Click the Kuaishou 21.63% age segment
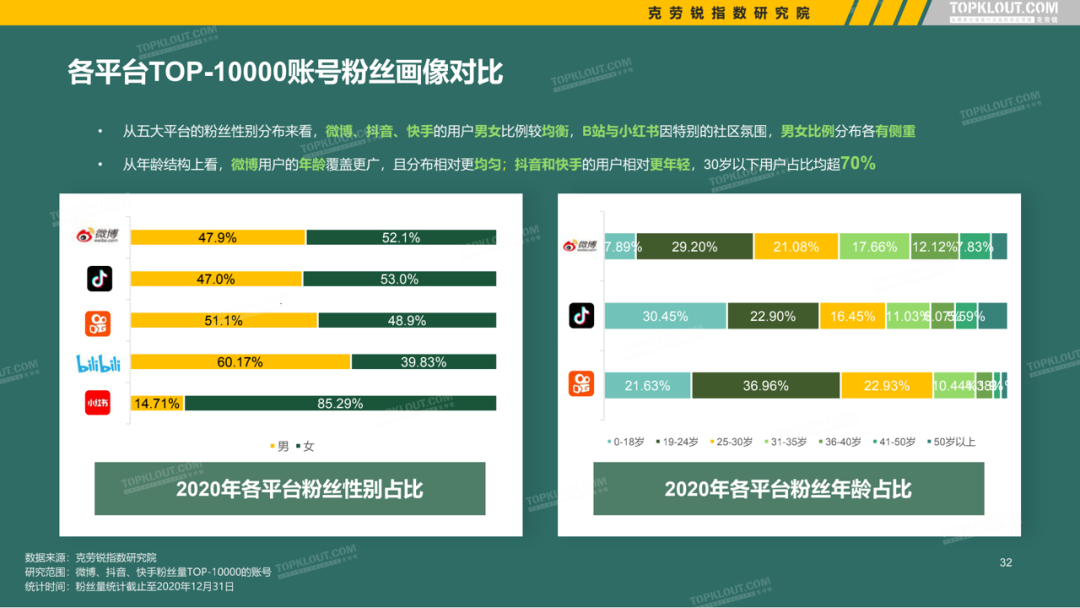Viewport: 1080px width, 608px height. pos(647,386)
